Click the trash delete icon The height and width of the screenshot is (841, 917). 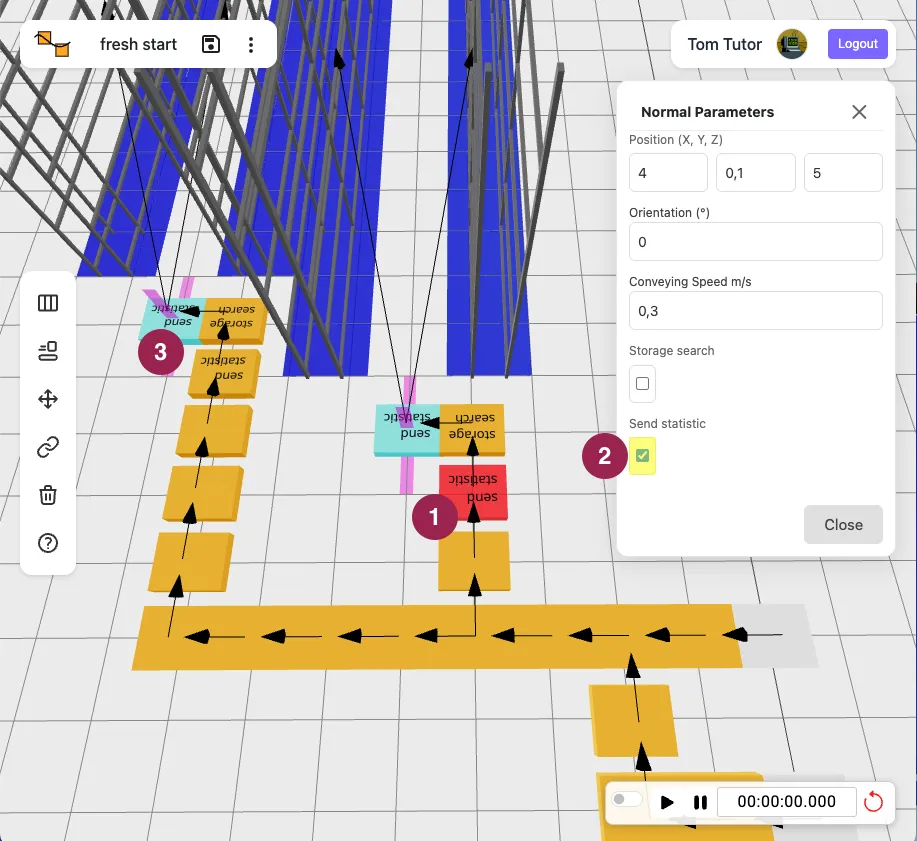point(47,495)
